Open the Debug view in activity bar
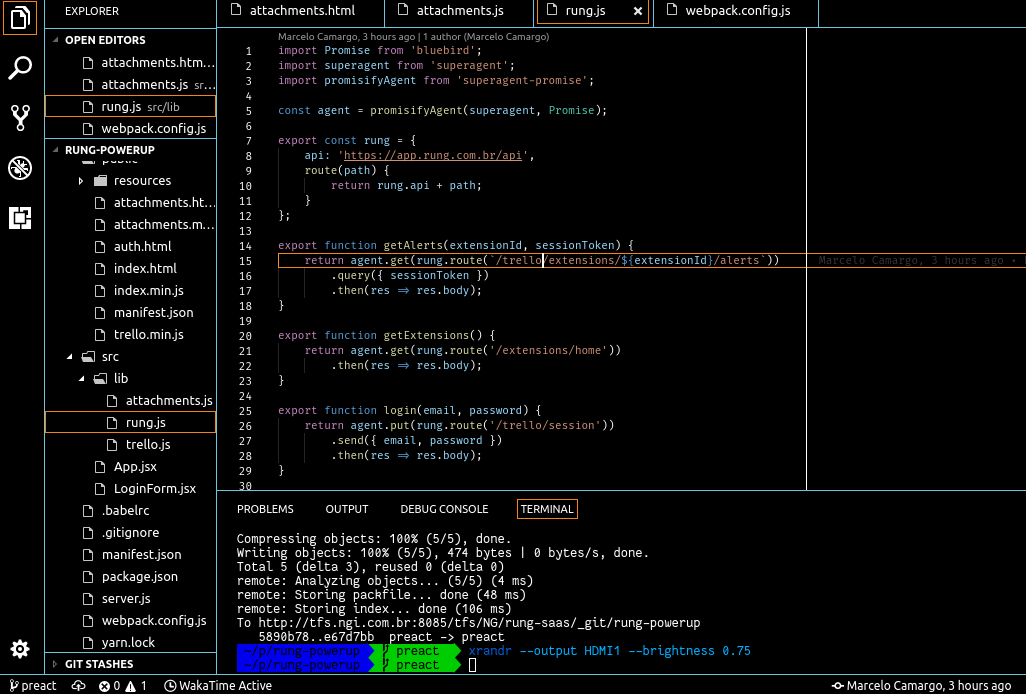This screenshot has height=694, width=1026. (x=20, y=168)
